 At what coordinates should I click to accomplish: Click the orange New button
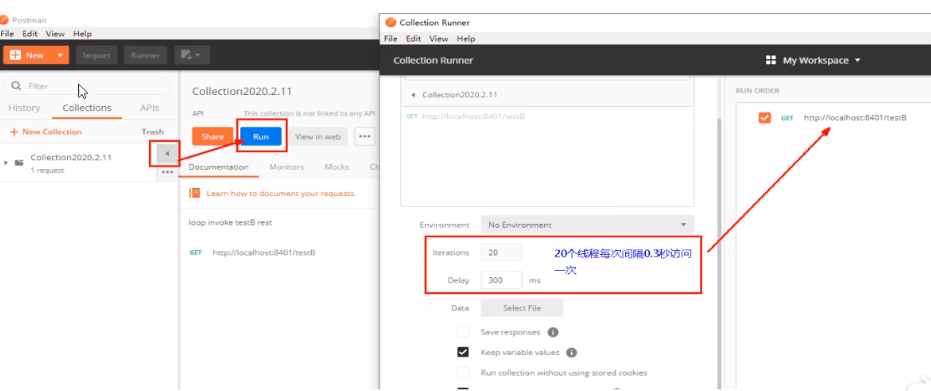coord(28,55)
